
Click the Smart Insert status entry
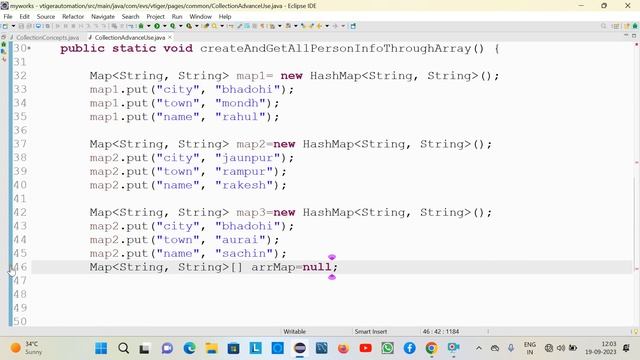pos(371,331)
